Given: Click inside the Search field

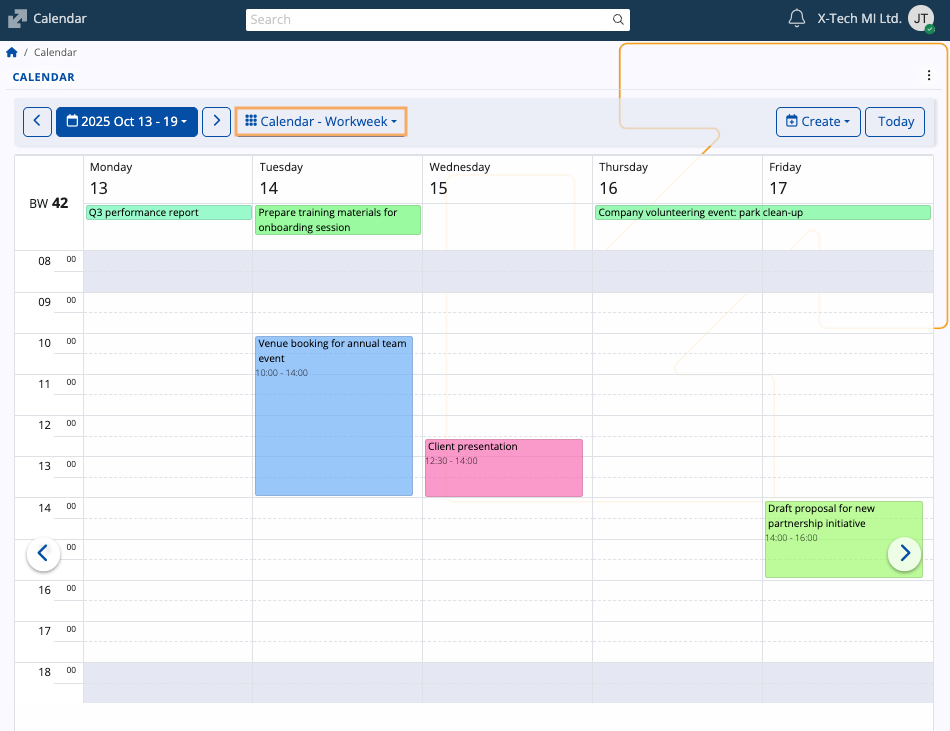Looking at the screenshot, I should click(428, 19).
